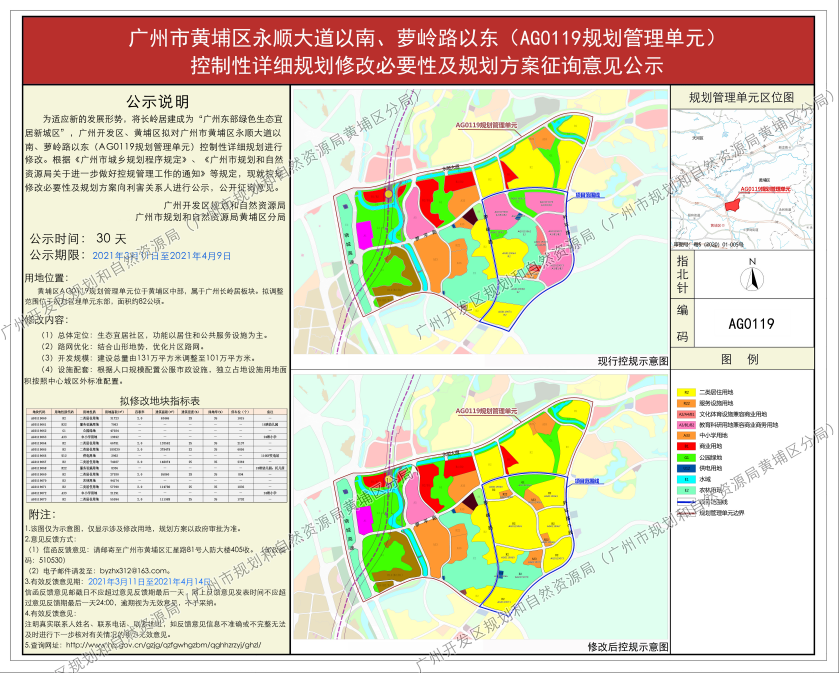Click the dark maroon parcel in 修改后控规示意图 map

470,502
